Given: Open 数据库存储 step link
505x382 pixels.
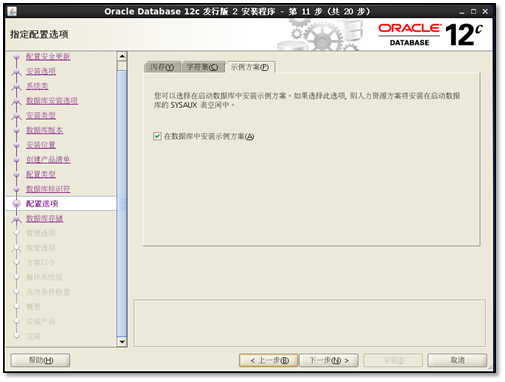Looking at the screenshot, I should [x=45, y=218].
